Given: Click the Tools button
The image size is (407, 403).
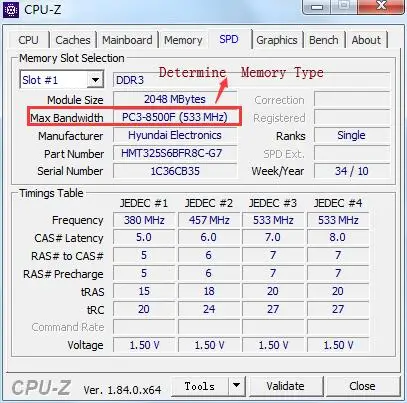Looking at the screenshot, I should pyautogui.click(x=200, y=386).
